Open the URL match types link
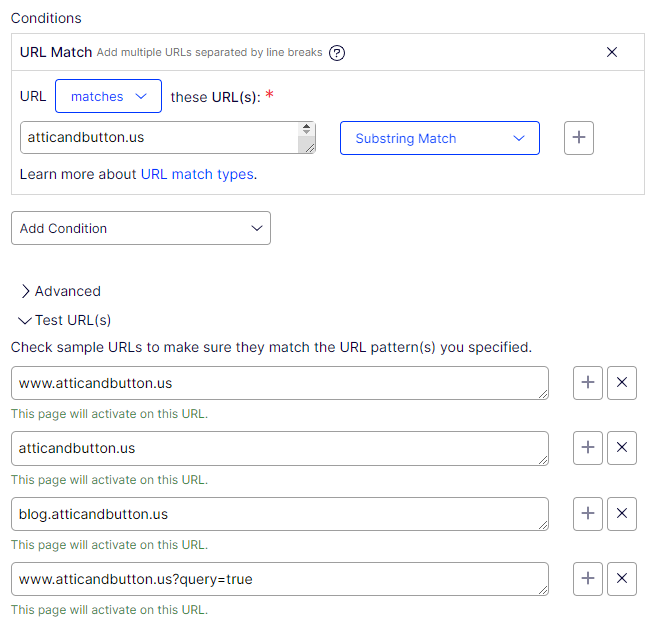 [197, 174]
